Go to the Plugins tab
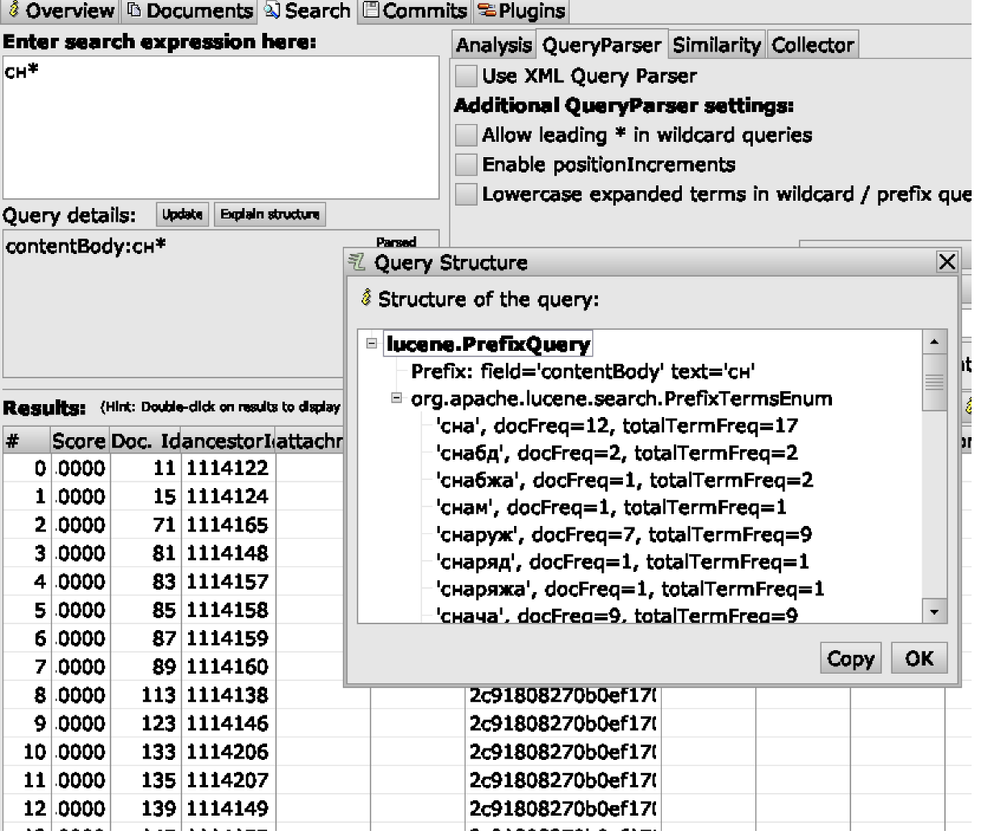Viewport: 999px width, 834px height. click(521, 11)
